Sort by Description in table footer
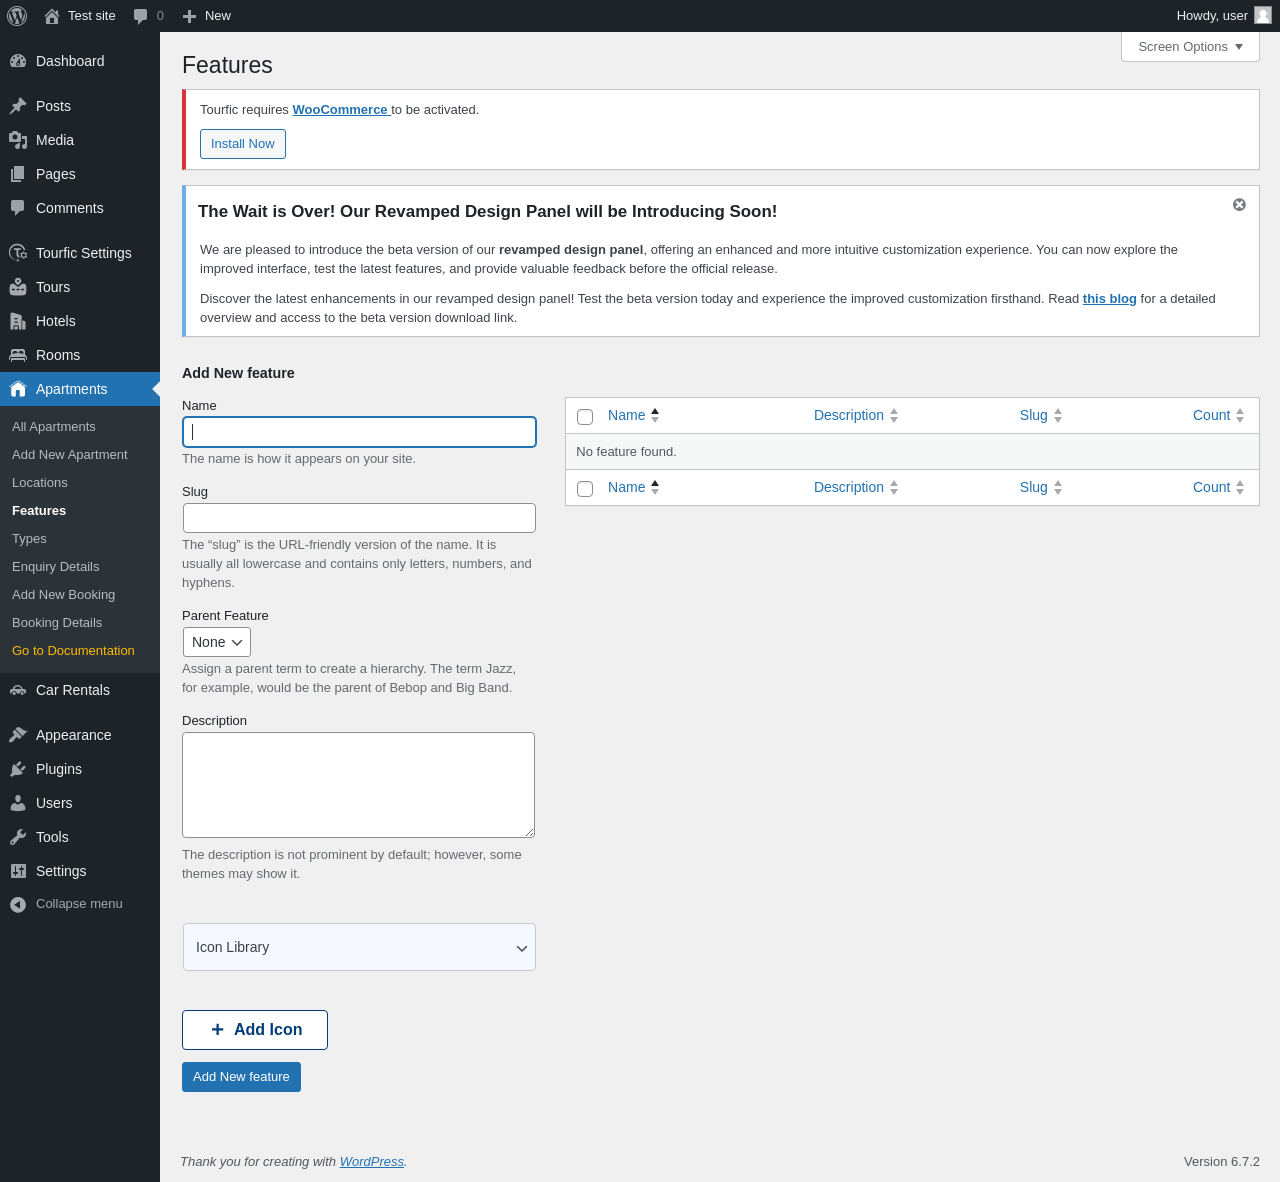 pos(856,487)
